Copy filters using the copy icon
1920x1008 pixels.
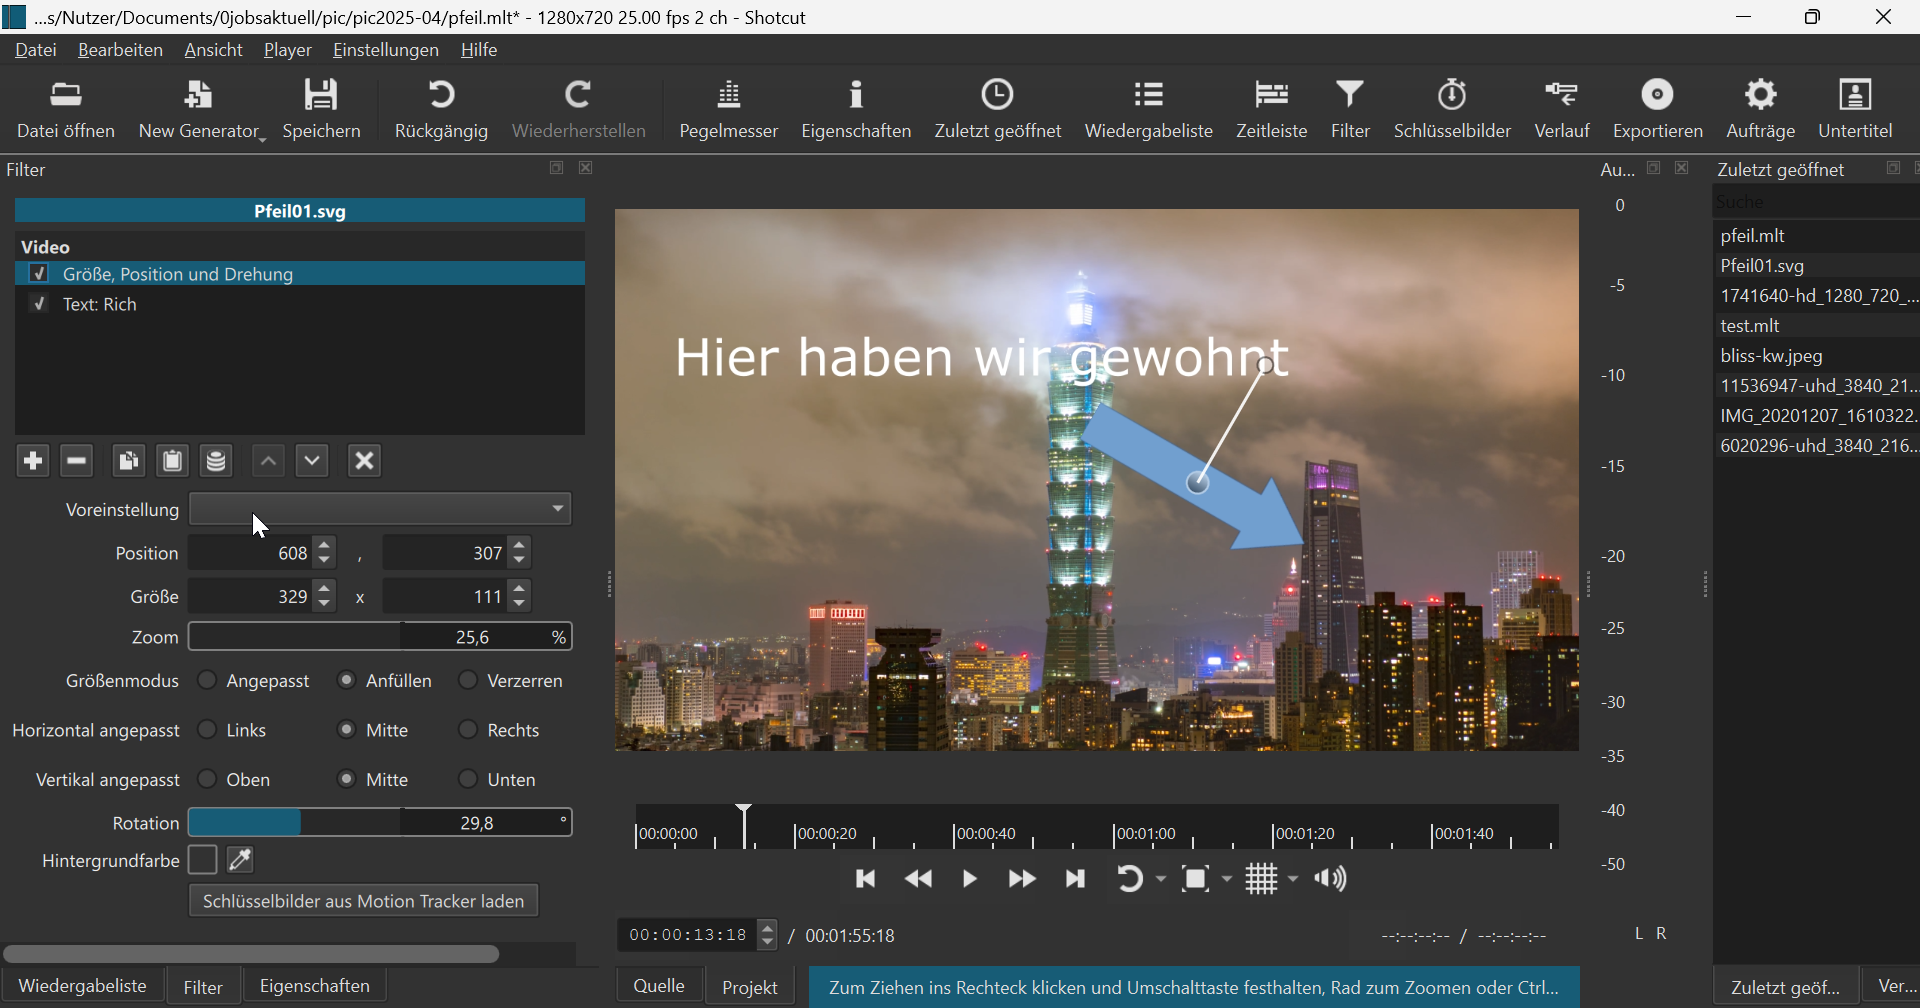(x=128, y=461)
